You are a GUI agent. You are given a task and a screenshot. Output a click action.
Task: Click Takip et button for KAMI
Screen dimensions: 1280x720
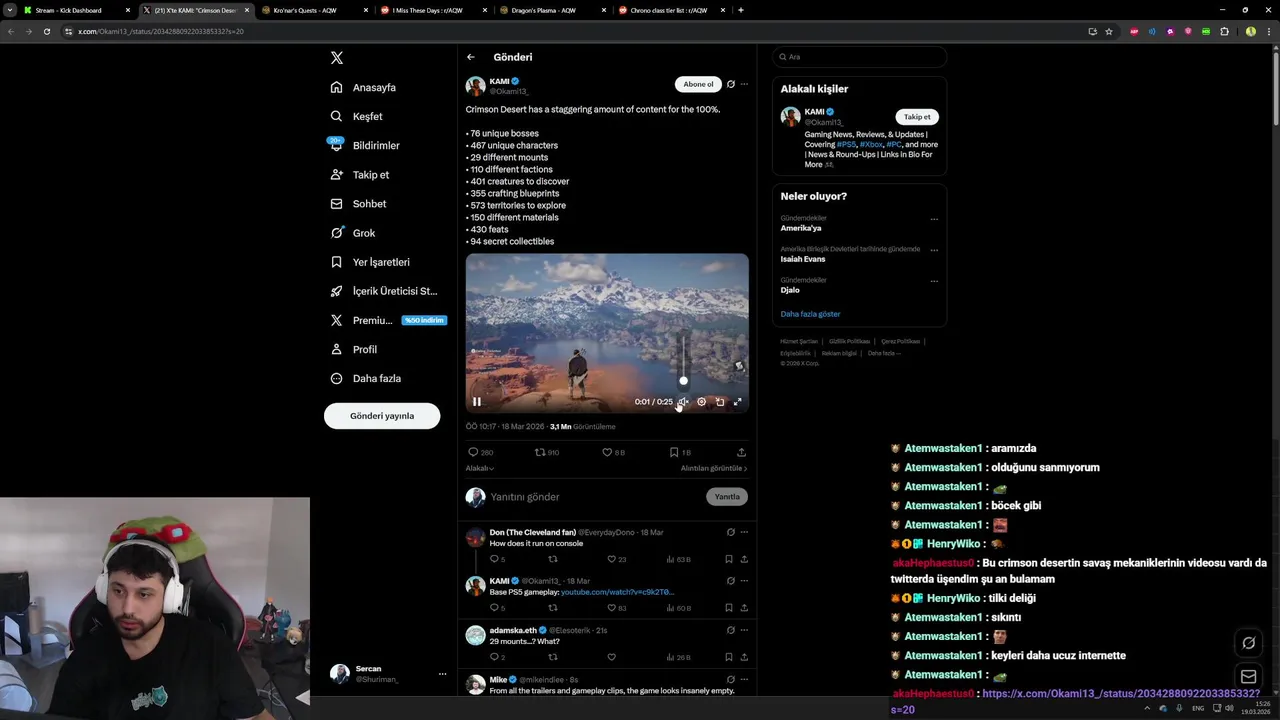917,117
